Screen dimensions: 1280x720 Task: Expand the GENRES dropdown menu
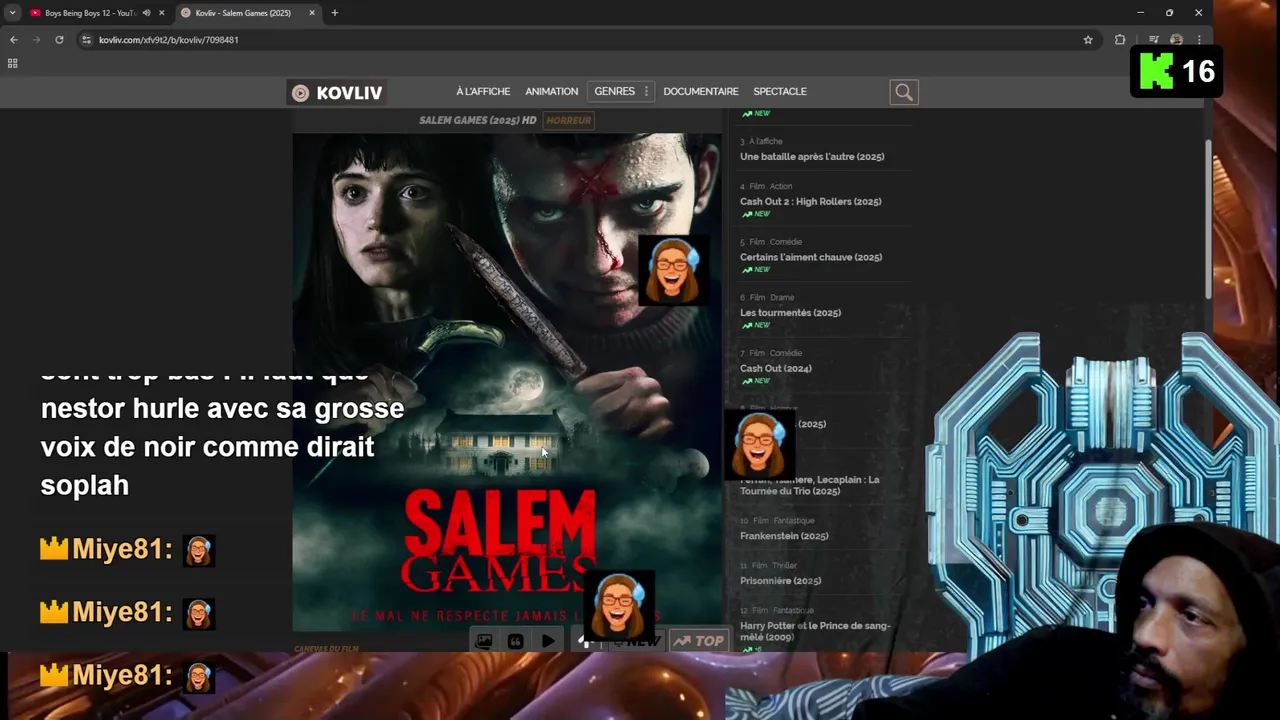[621, 91]
